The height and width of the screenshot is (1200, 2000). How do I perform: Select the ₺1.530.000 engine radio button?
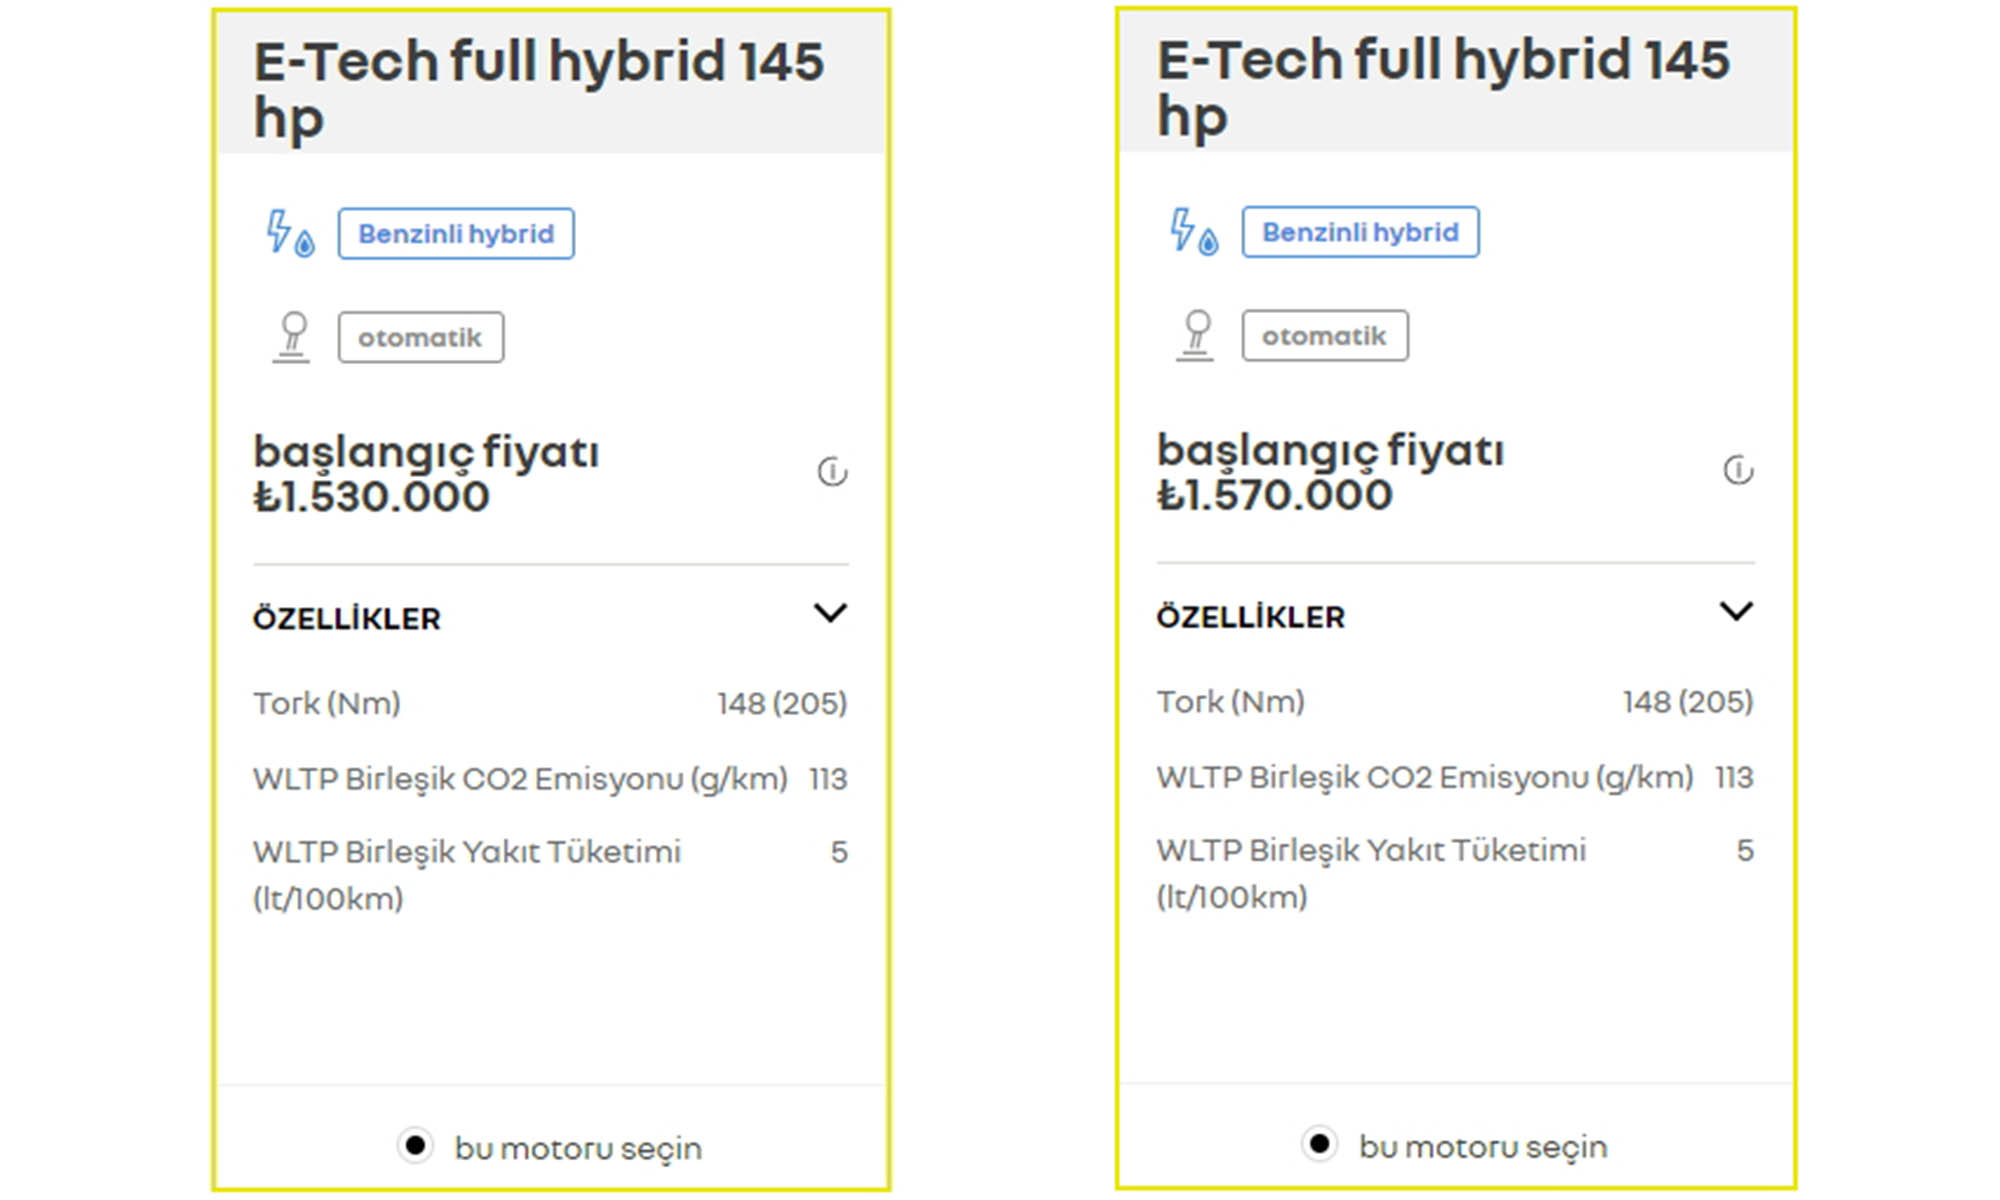pyautogui.click(x=415, y=1145)
